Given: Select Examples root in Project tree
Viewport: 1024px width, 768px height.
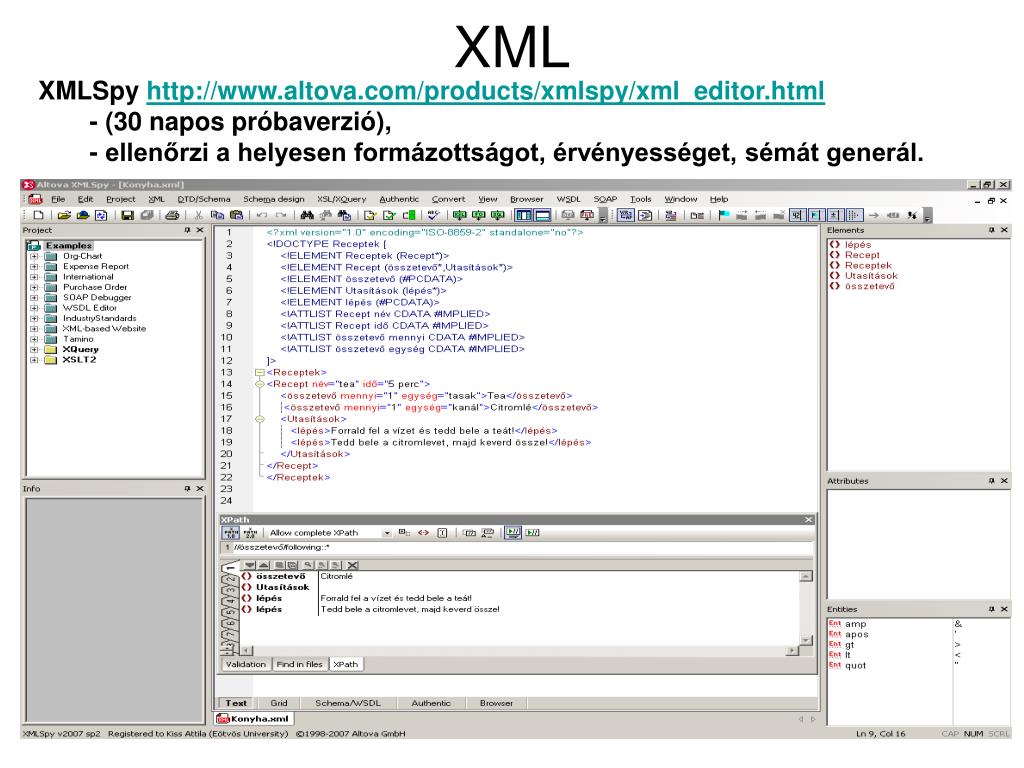Looking at the screenshot, I should click(x=69, y=246).
